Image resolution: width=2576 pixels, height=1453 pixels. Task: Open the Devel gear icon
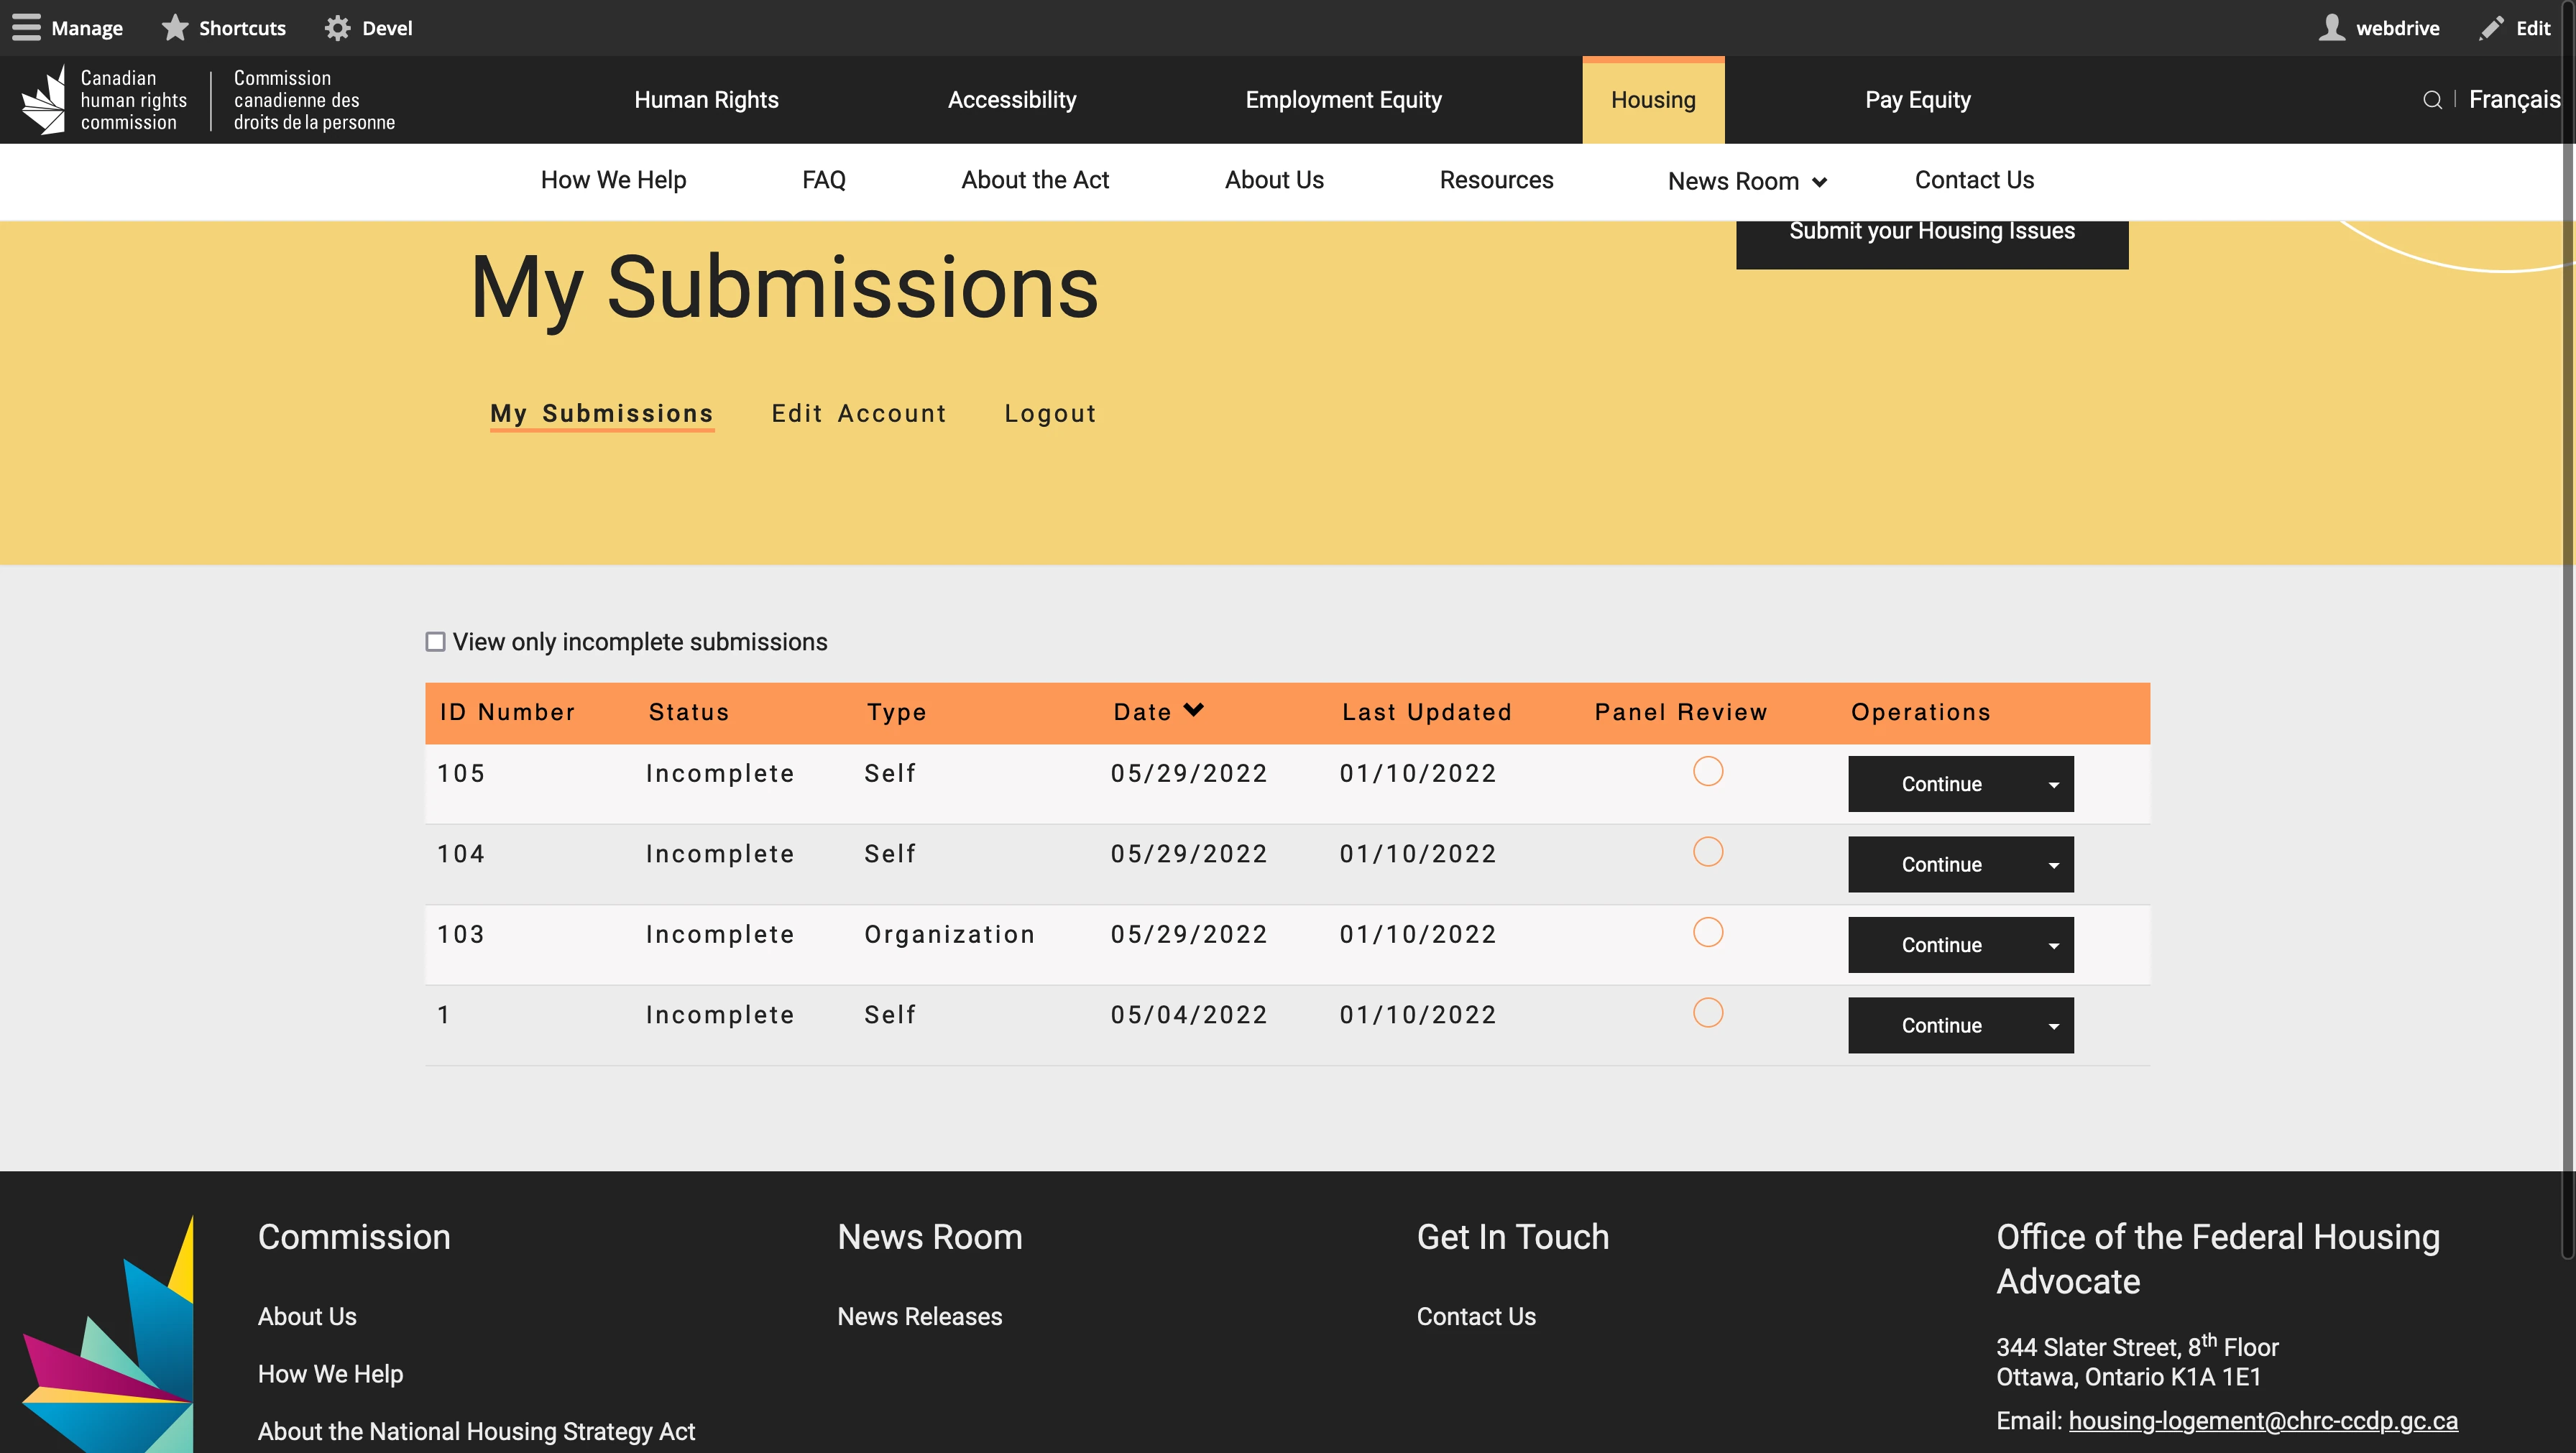pos(337,27)
